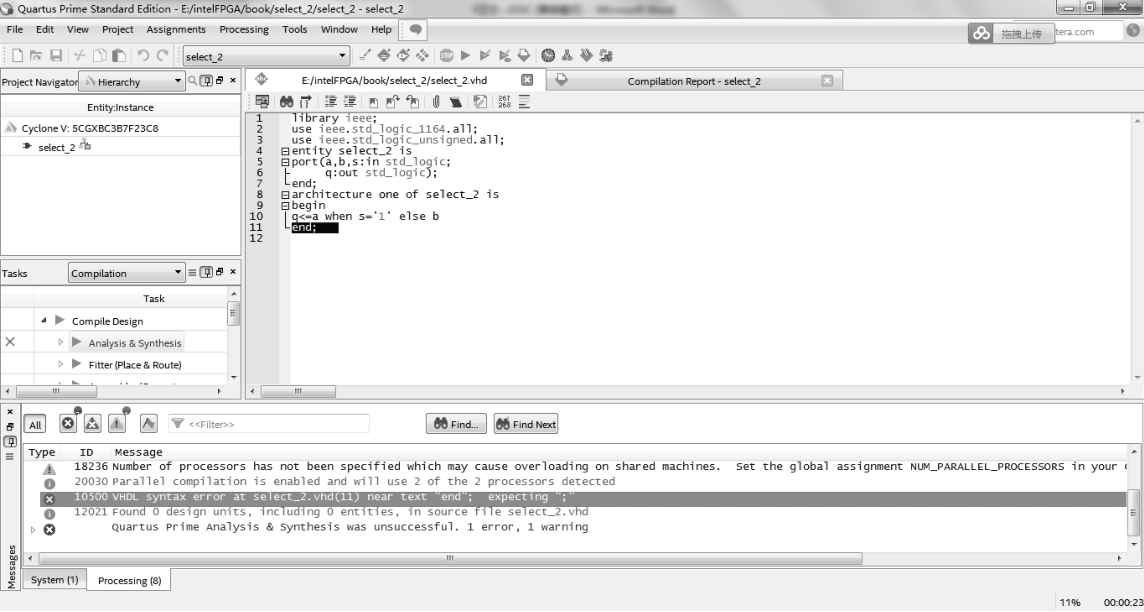
Task: Click the Tasks panel vertical scrollbar thumb
Action: coord(233,313)
